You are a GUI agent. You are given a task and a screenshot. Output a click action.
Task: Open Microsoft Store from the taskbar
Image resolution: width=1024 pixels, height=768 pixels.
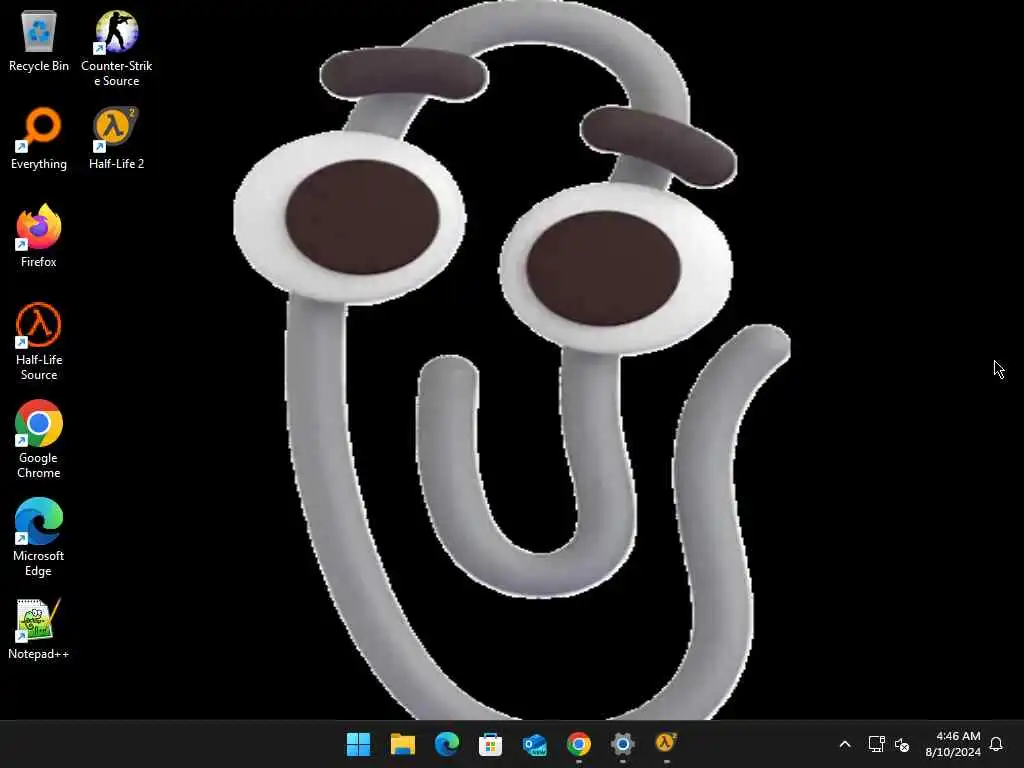pyautogui.click(x=490, y=744)
